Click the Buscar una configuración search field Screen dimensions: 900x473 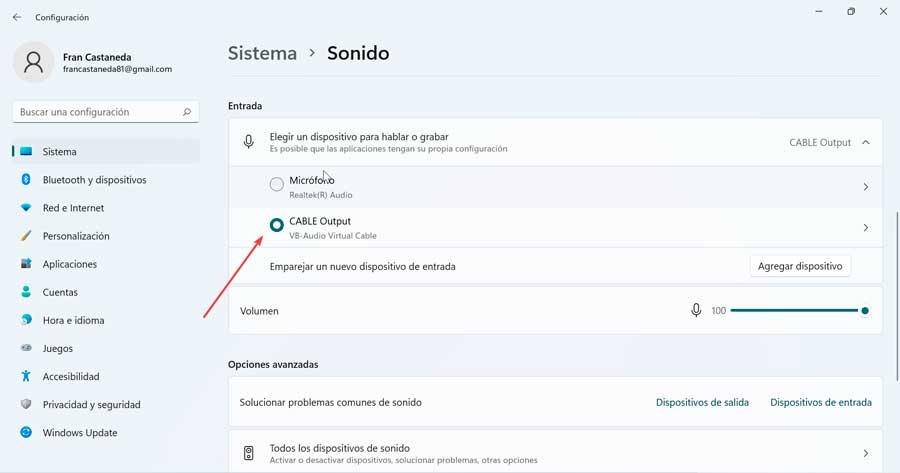click(106, 112)
